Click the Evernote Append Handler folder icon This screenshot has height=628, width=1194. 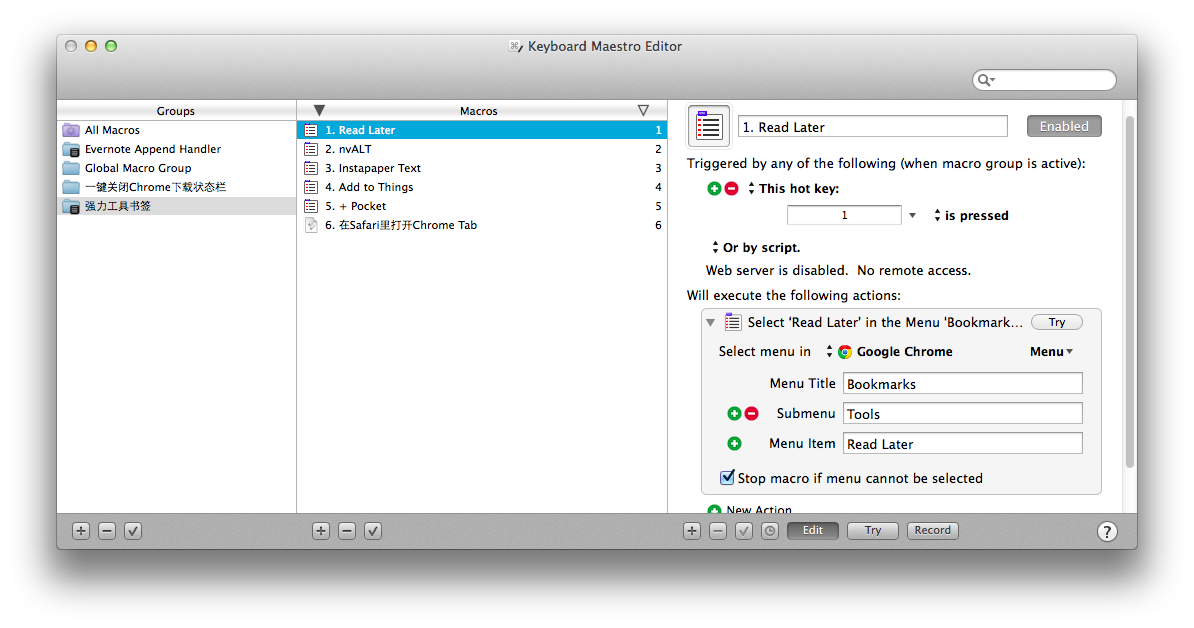pos(71,149)
